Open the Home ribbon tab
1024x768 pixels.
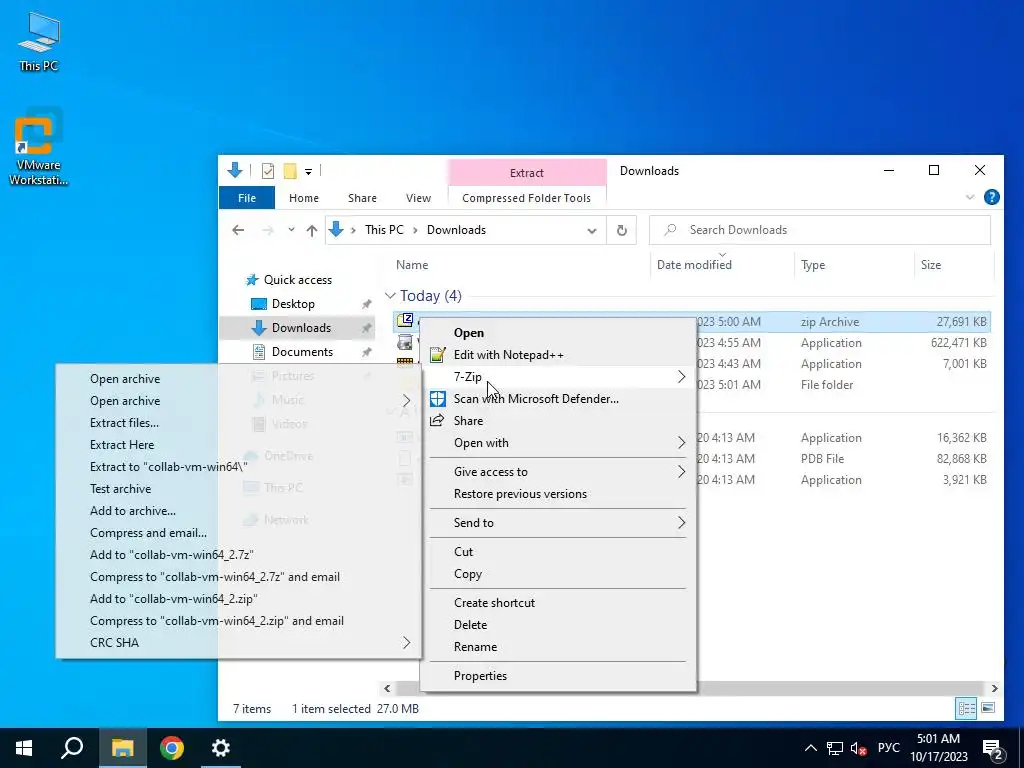tap(304, 198)
